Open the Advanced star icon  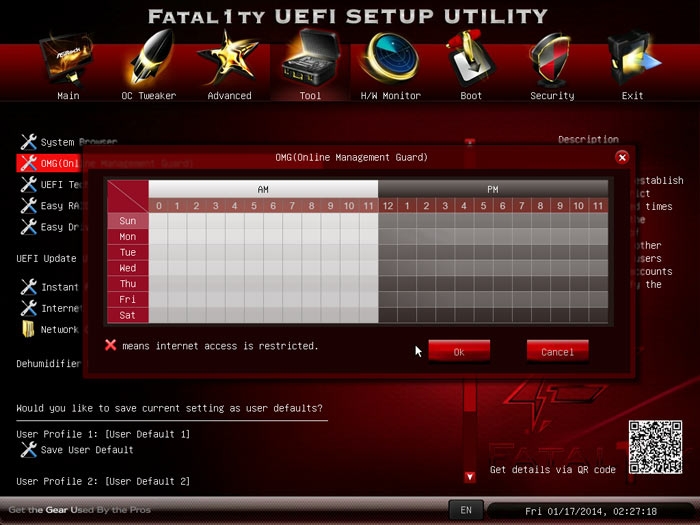(229, 58)
